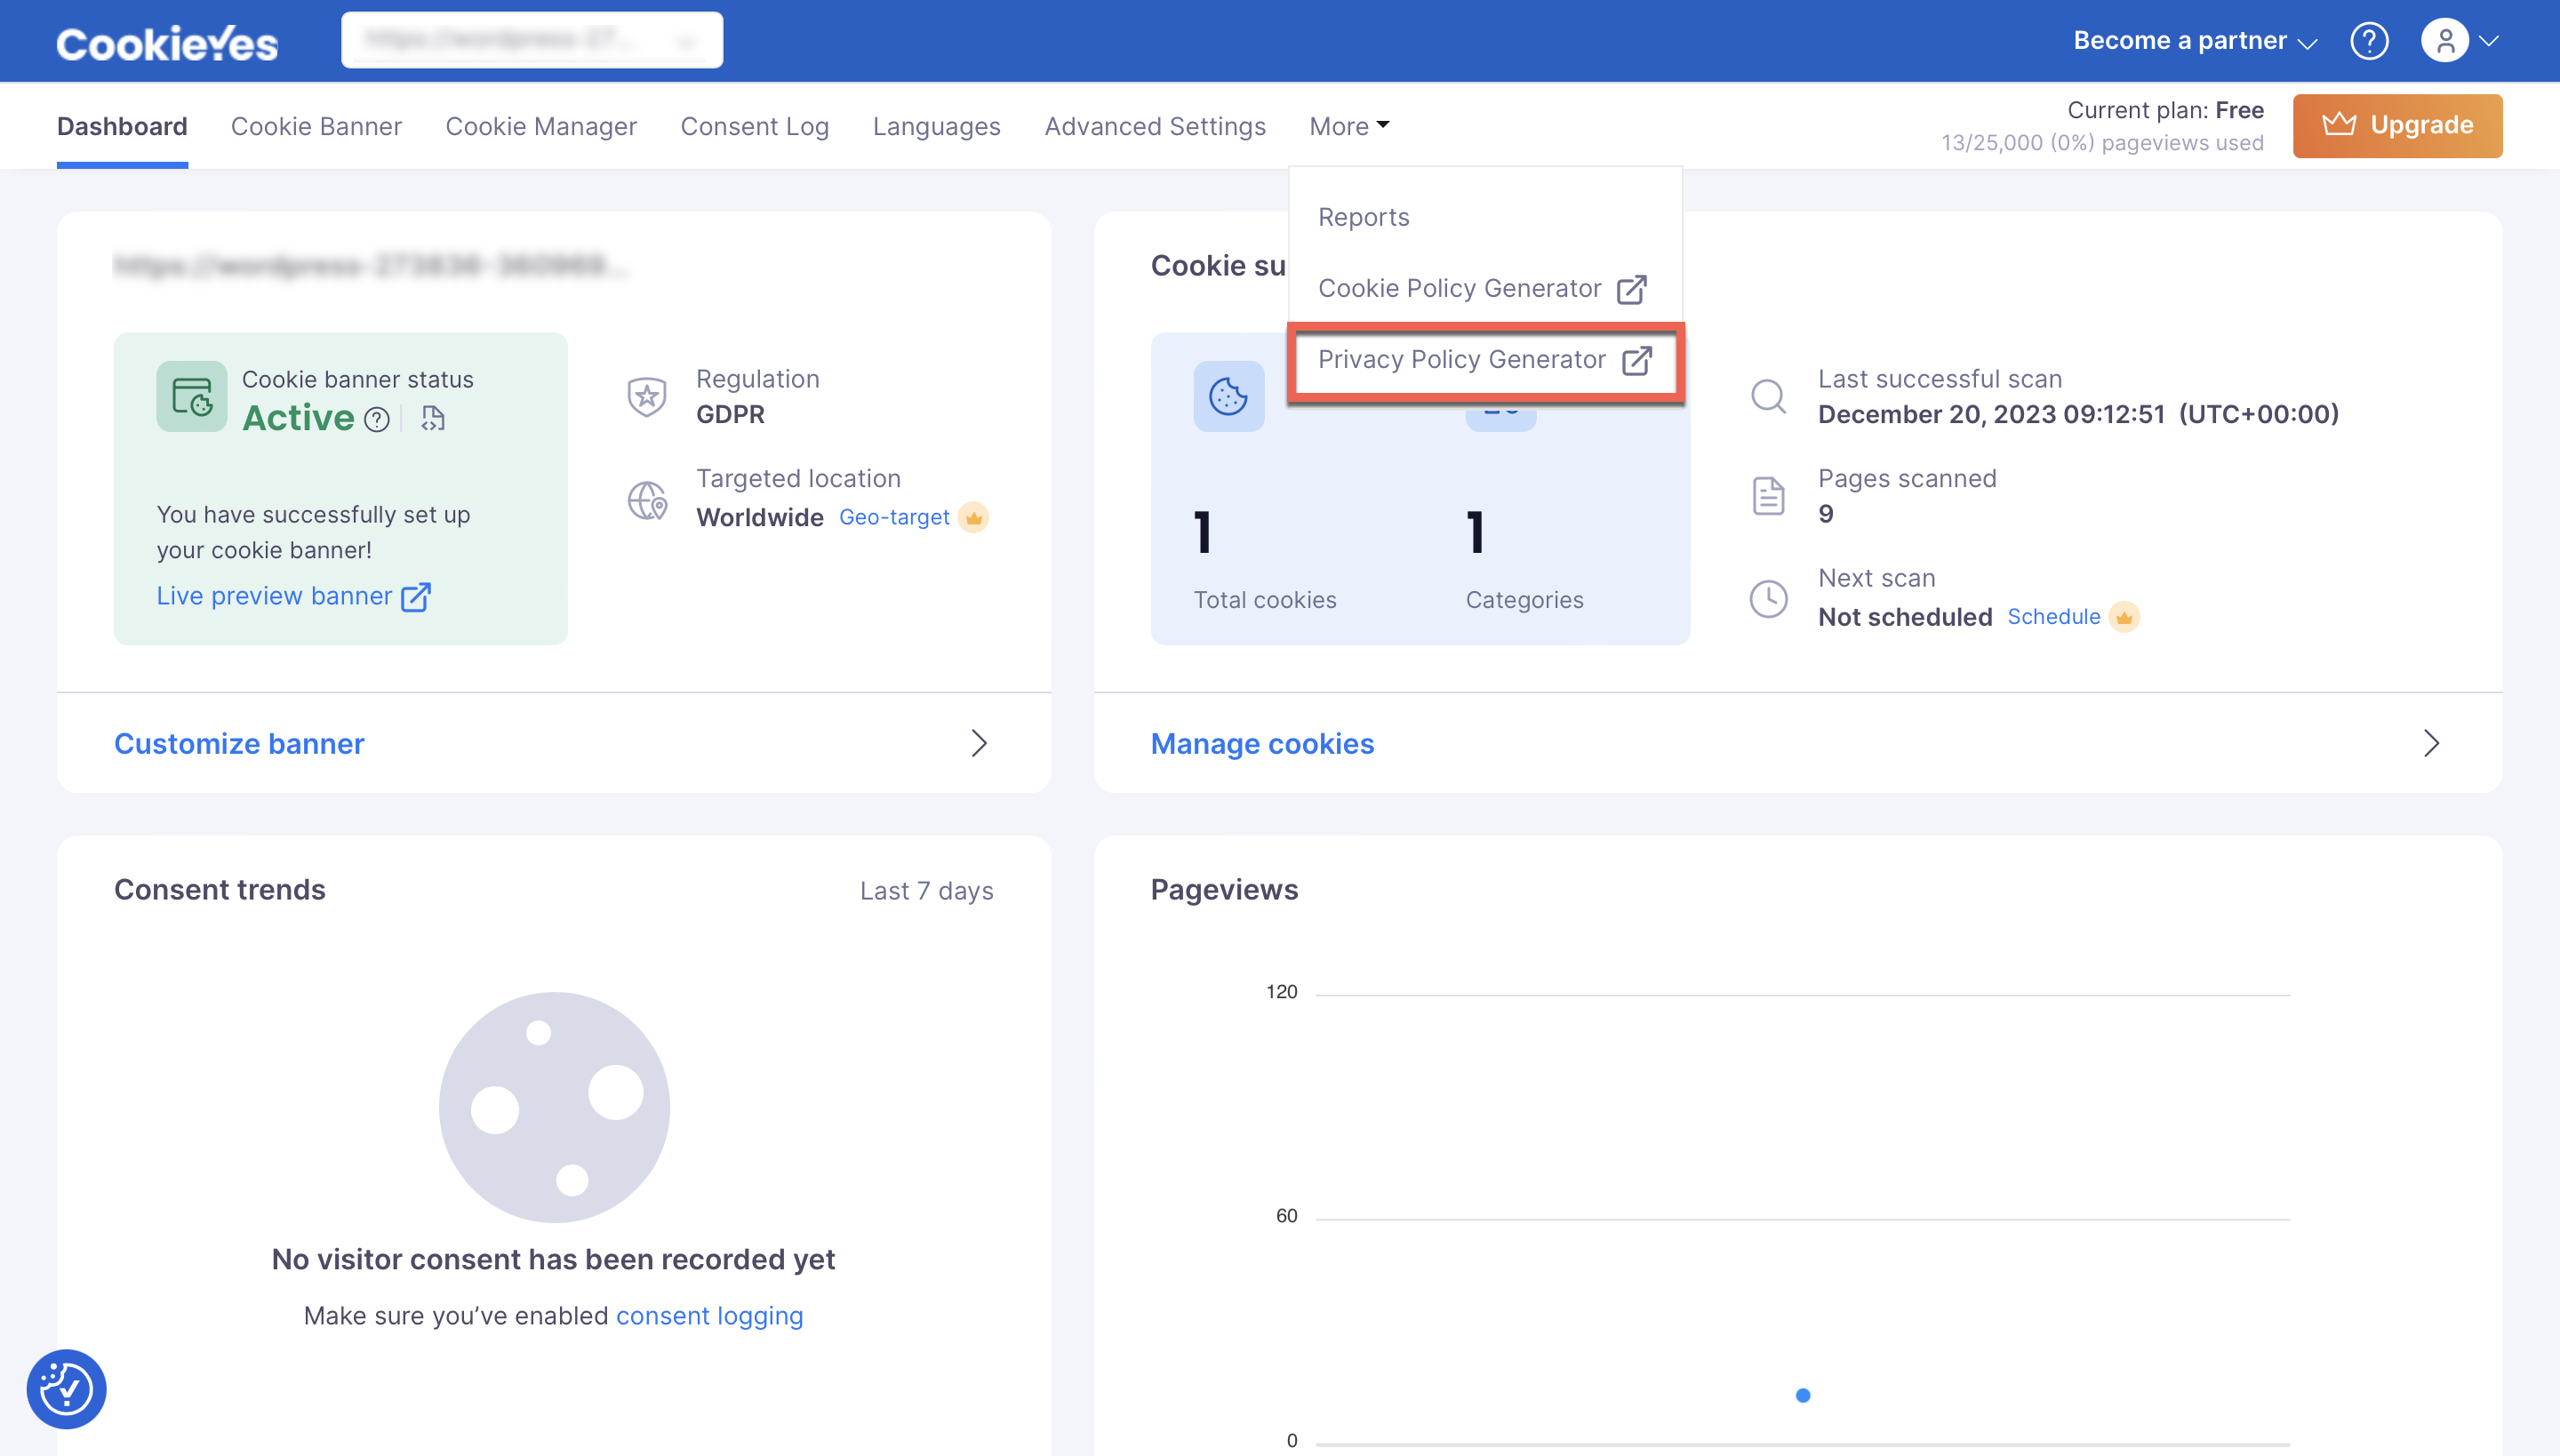The width and height of the screenshot is (2560, 1456).
Task: Click the December 20, 2023 scan timestamp
Action: click(x=2078, y=414)
